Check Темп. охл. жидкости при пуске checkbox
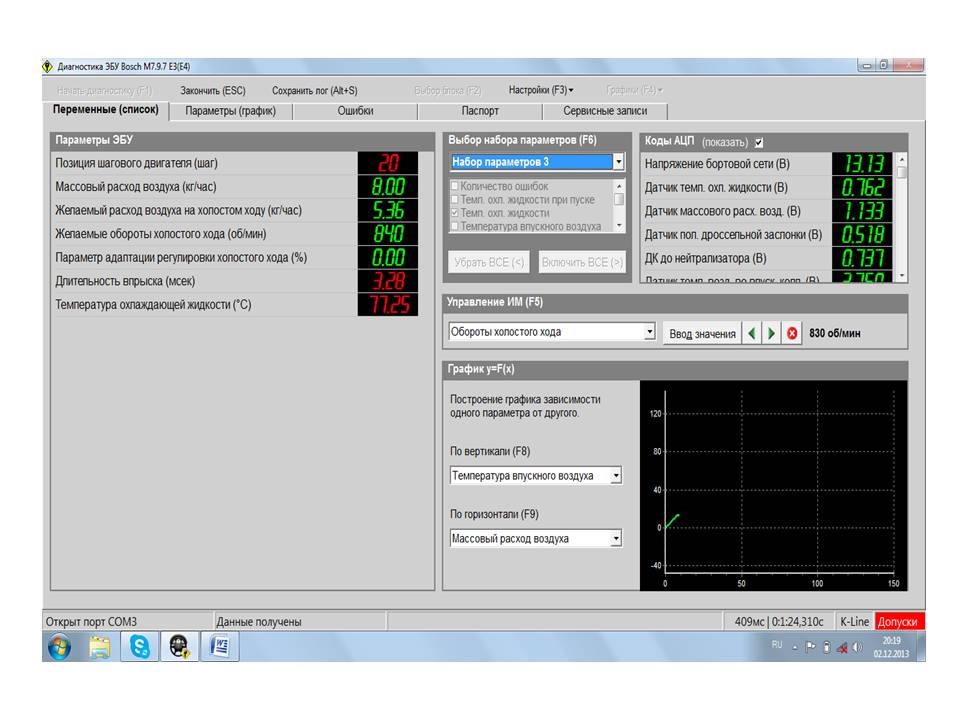The height and width of the screenshot is (720, 960). (454, 199)
